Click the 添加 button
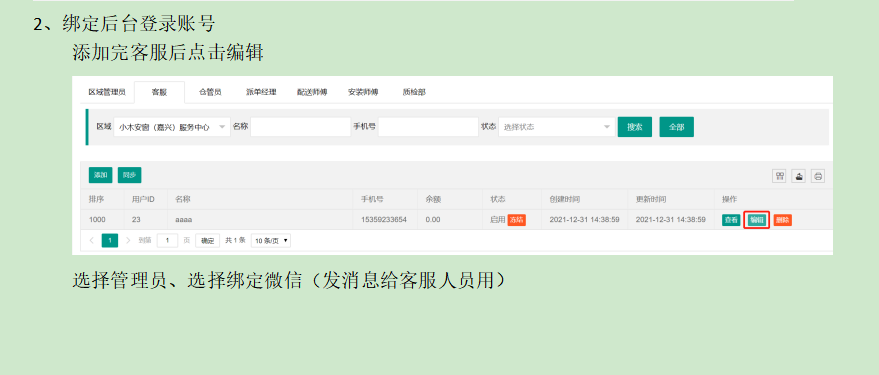The height and width of the screenshot is (375, 879). (100, 175)
